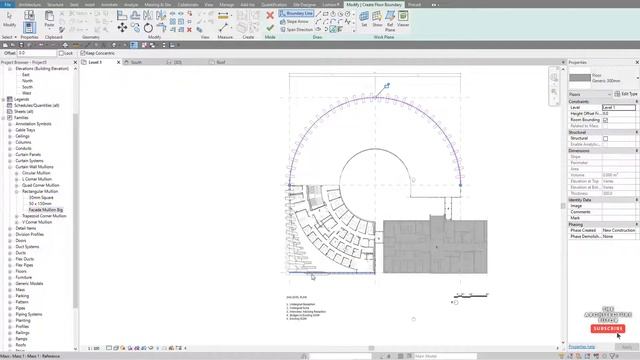The width and height of the screenshot is (640, 360).
Task: Finish edit mode with green checkmark
Action: pos(270,28)
